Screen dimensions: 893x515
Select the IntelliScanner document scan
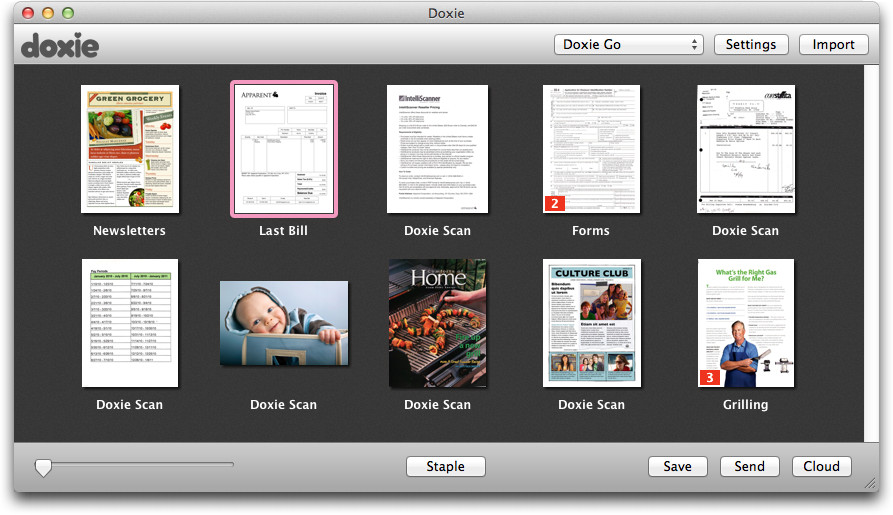point(437,149)
